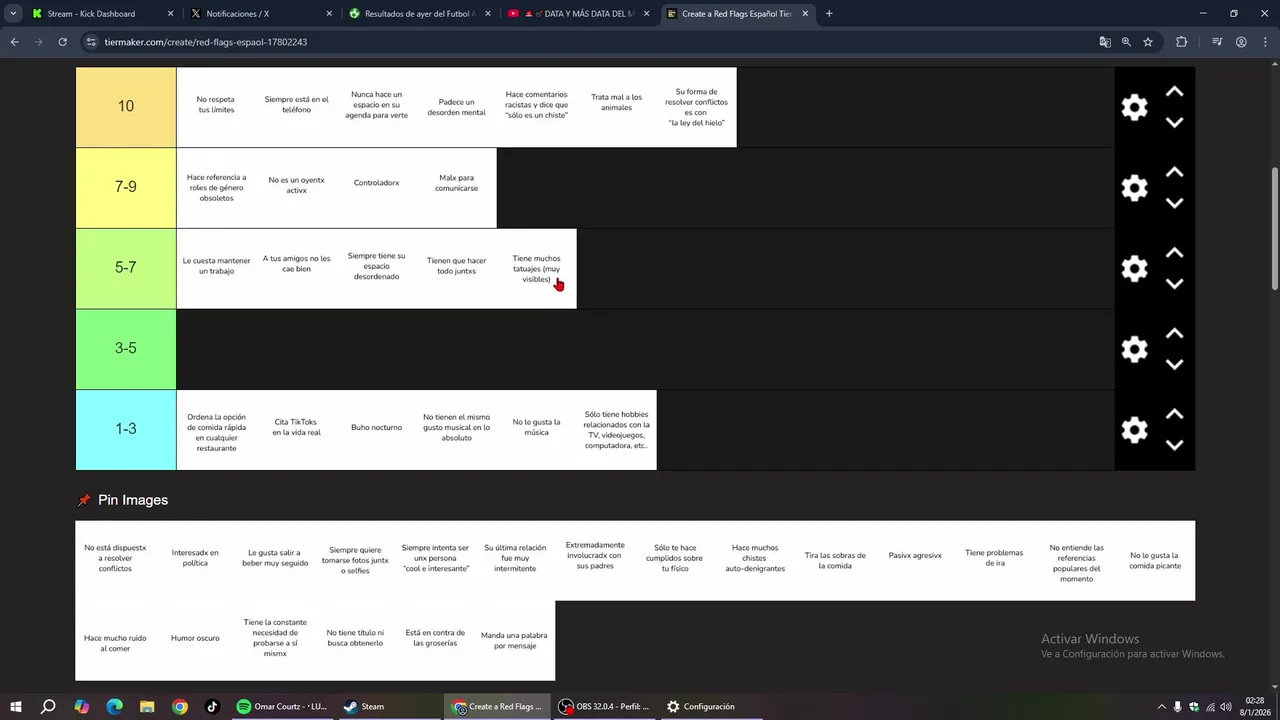Select the 'Cita TikToks en la vida real' card

click(x=296, y=430)
